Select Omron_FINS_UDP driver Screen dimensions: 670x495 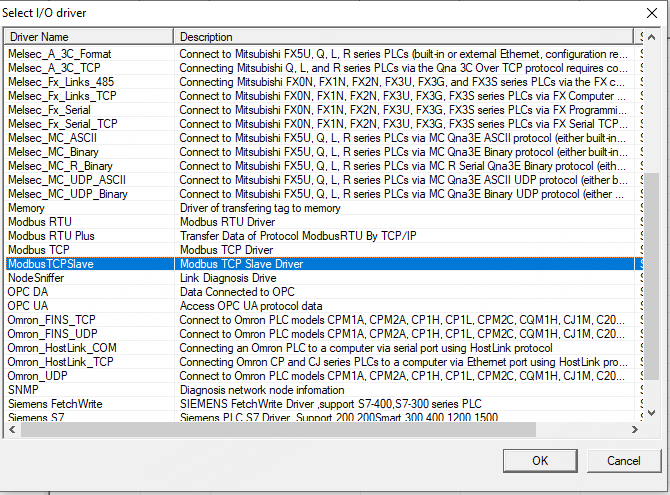pos(53,334)
